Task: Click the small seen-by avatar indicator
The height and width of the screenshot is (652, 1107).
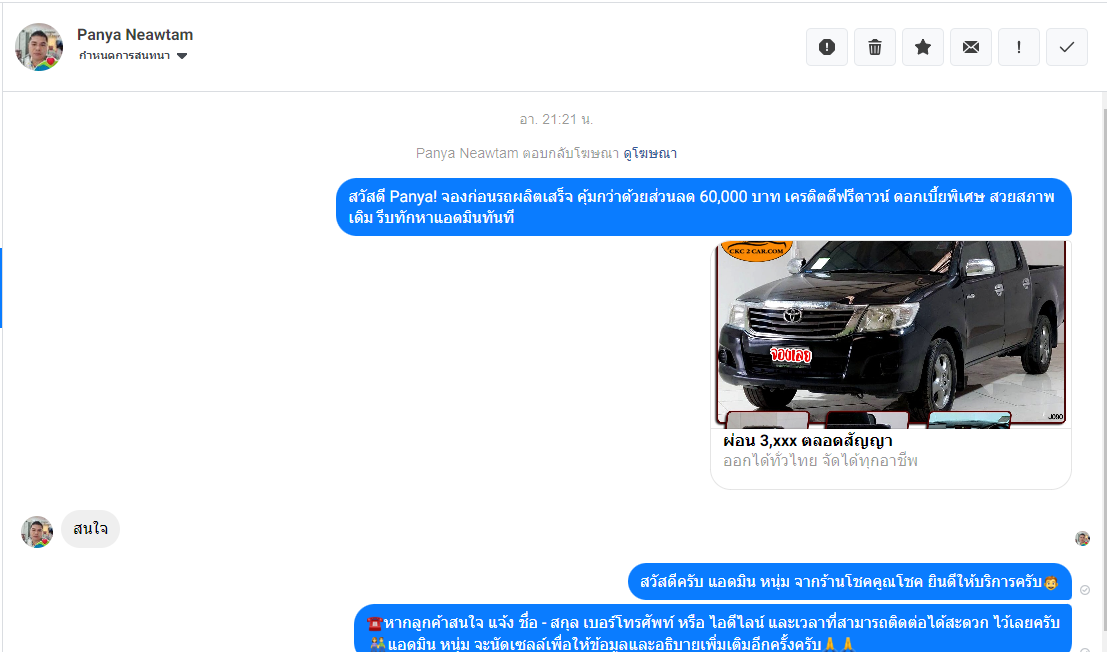Action: [1082, 539]
